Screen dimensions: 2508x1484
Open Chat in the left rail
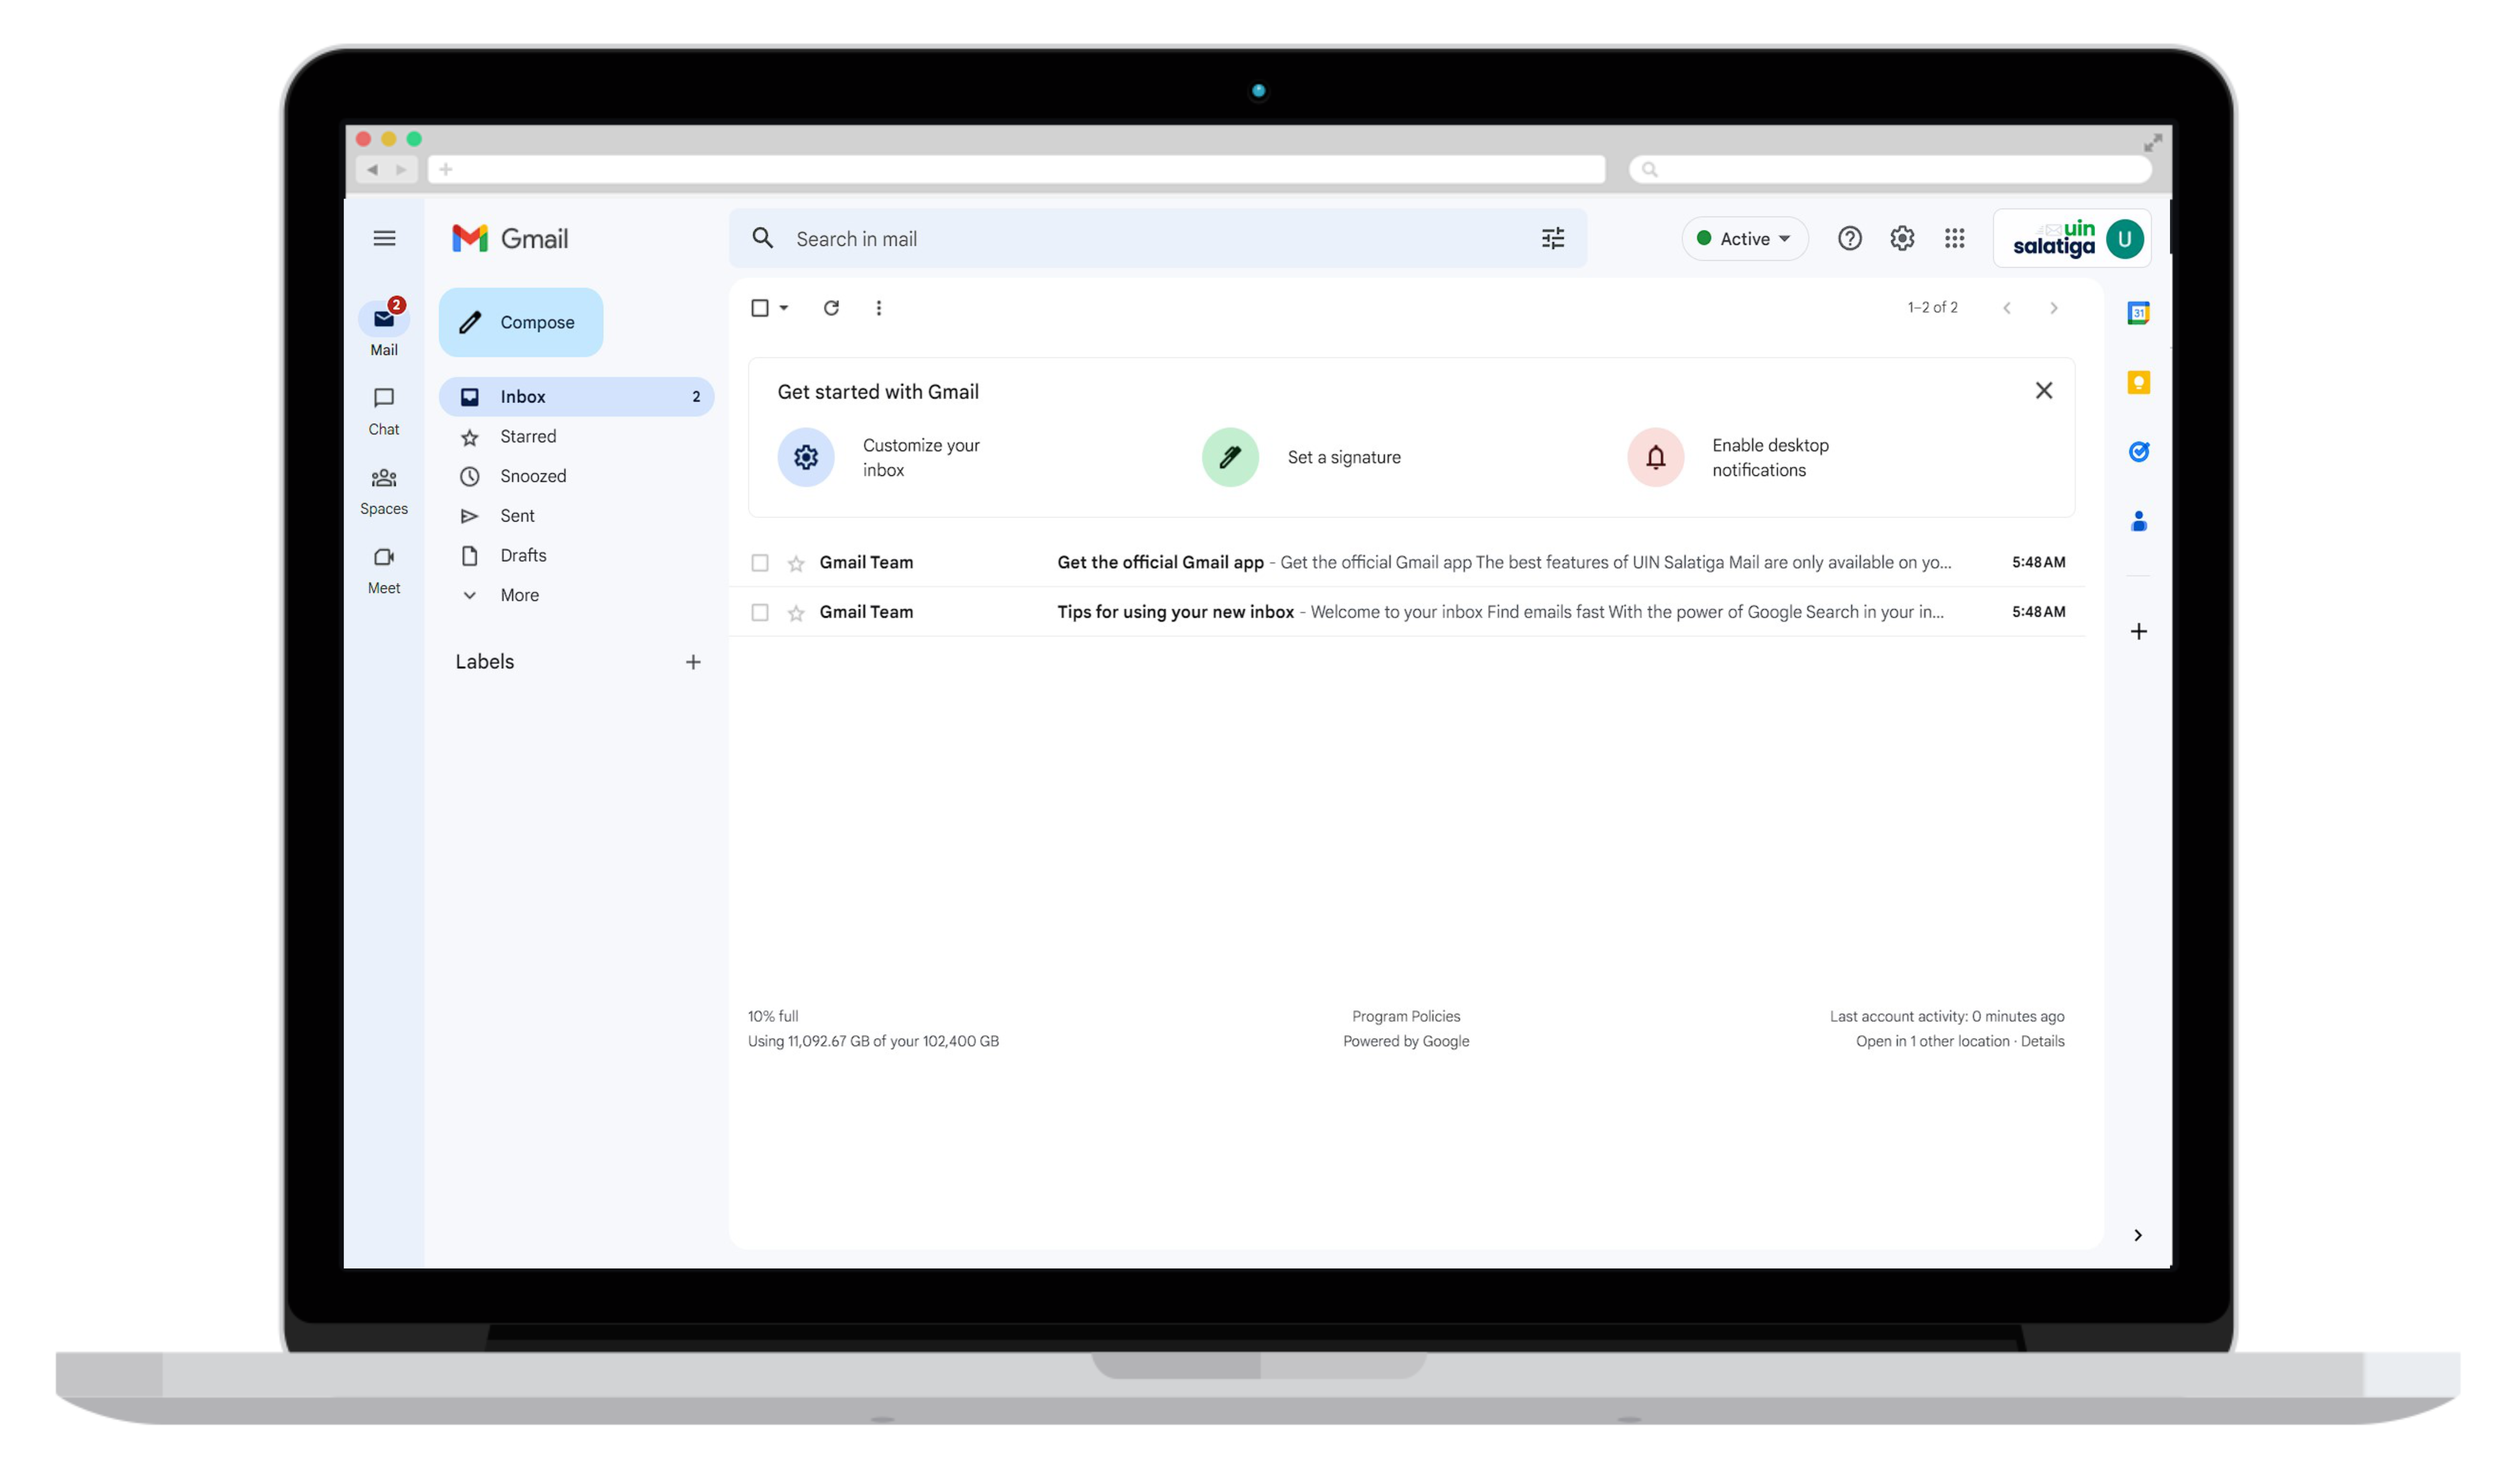pyautogui.click(x=384, y=412)
